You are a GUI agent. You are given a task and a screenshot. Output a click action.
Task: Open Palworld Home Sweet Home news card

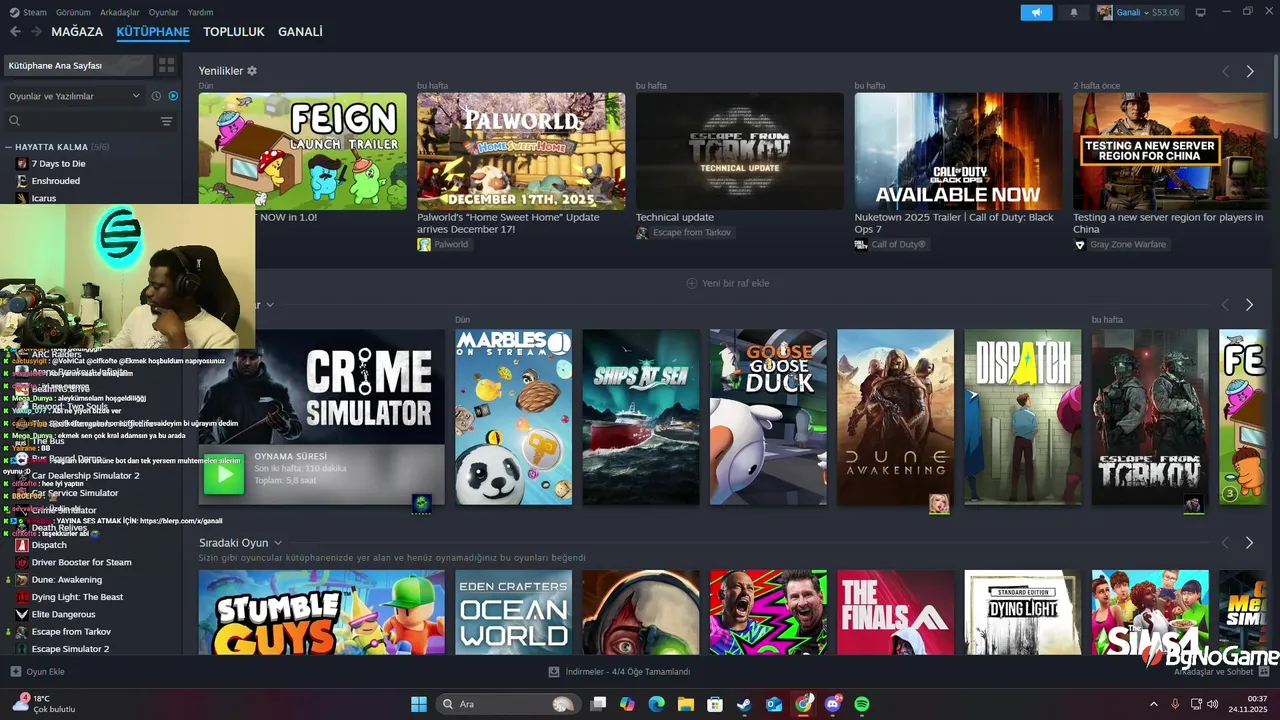click(x=521, y=151)
